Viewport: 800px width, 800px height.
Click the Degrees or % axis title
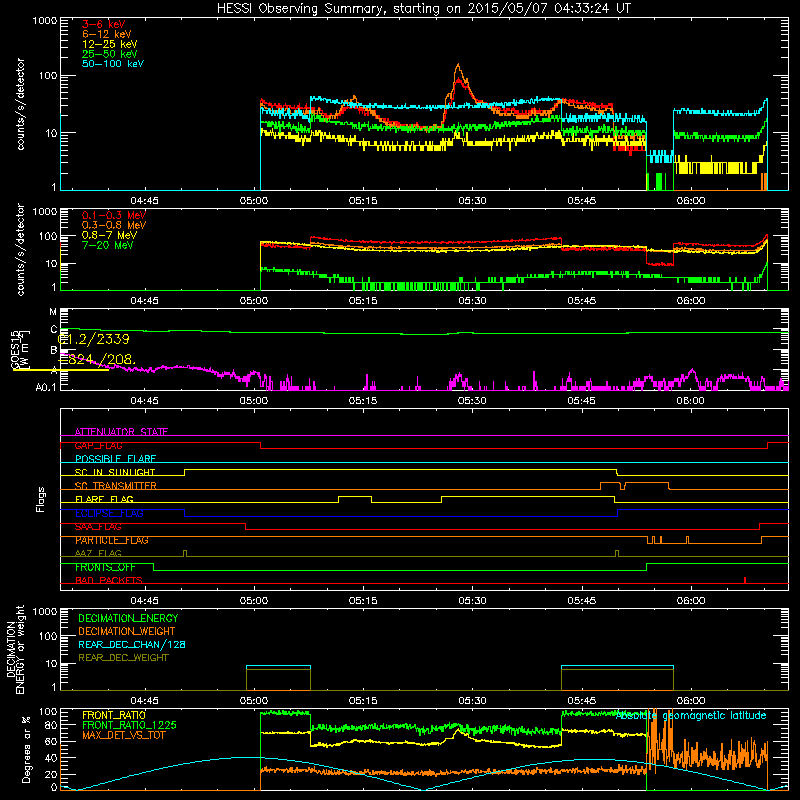tap(26, 749)
